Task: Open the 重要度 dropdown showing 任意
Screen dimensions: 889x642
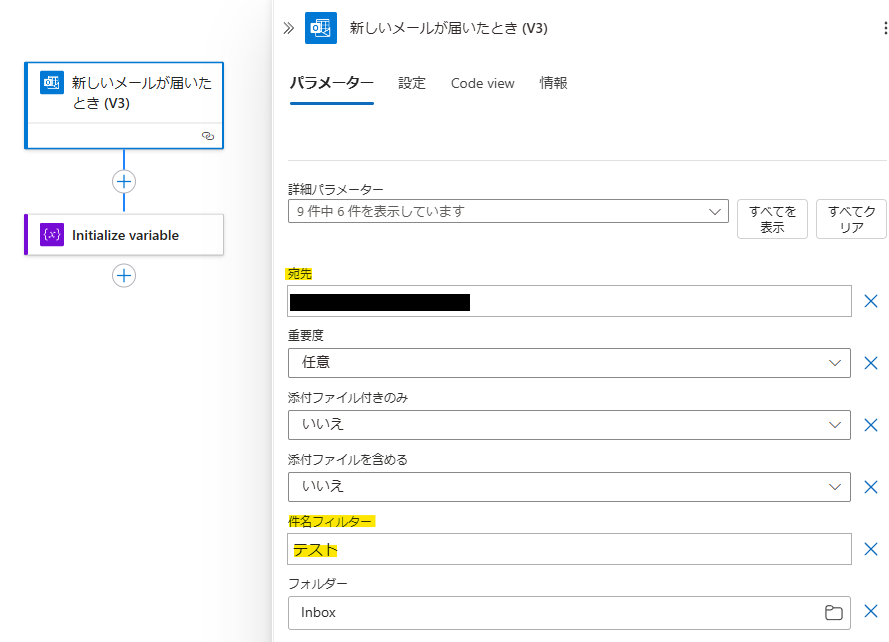Action: tap(569, 363)
